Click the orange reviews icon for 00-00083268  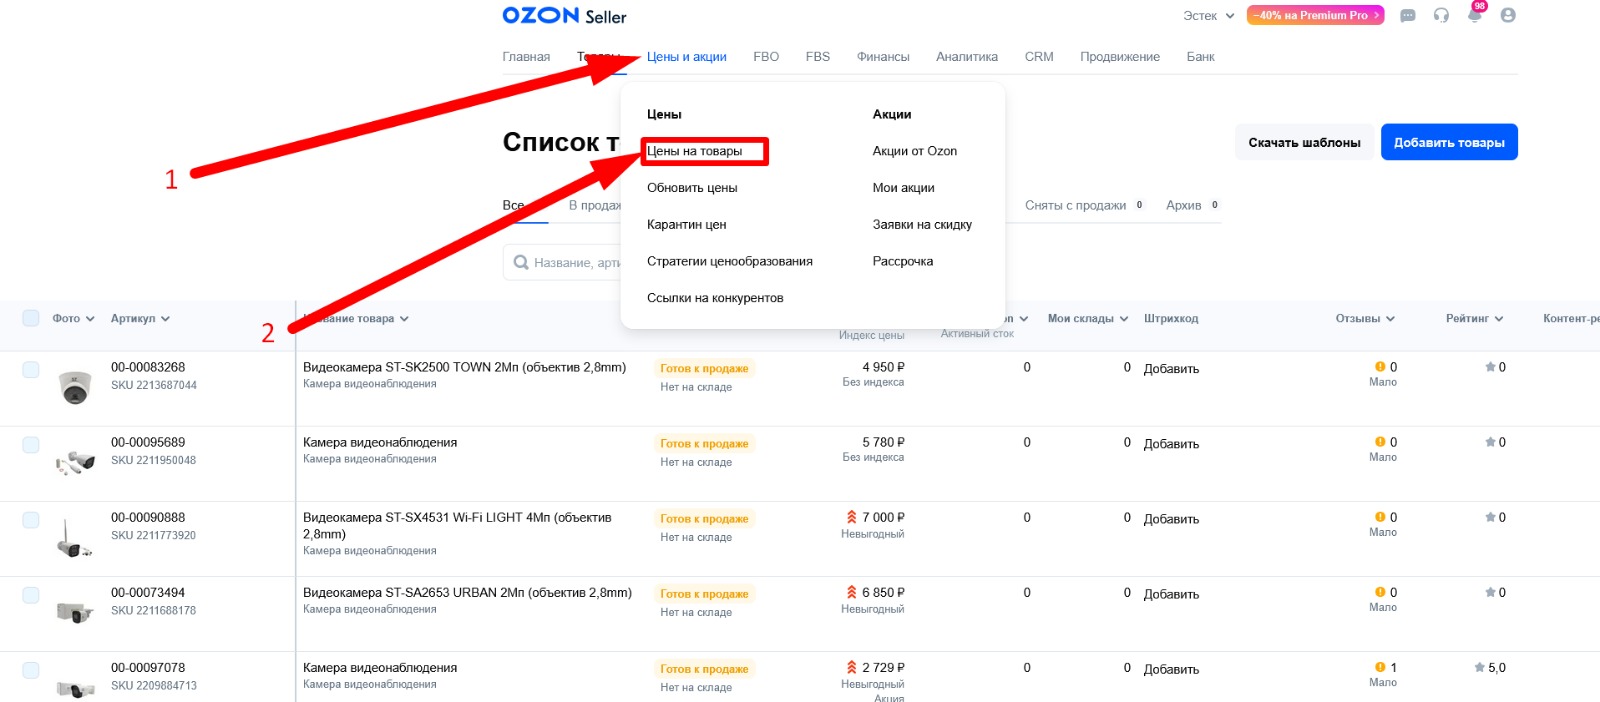1380,367
